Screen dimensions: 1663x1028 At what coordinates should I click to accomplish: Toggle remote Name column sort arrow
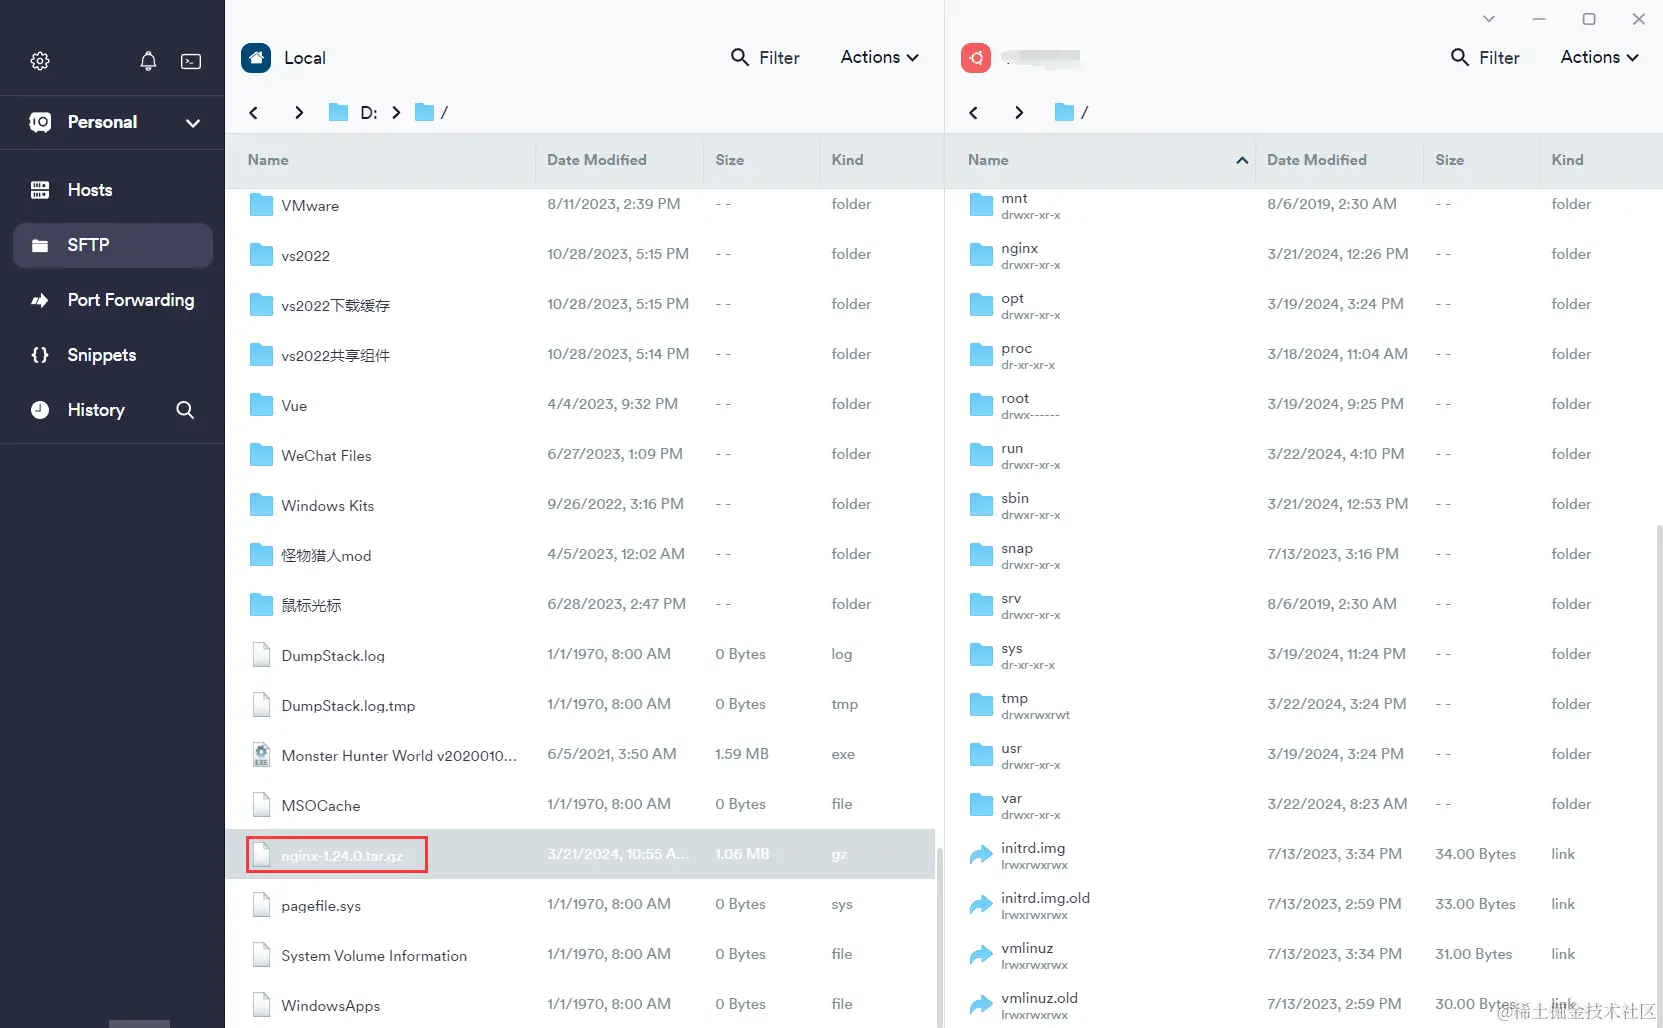pyautogui.click(x=1242, y=160)
